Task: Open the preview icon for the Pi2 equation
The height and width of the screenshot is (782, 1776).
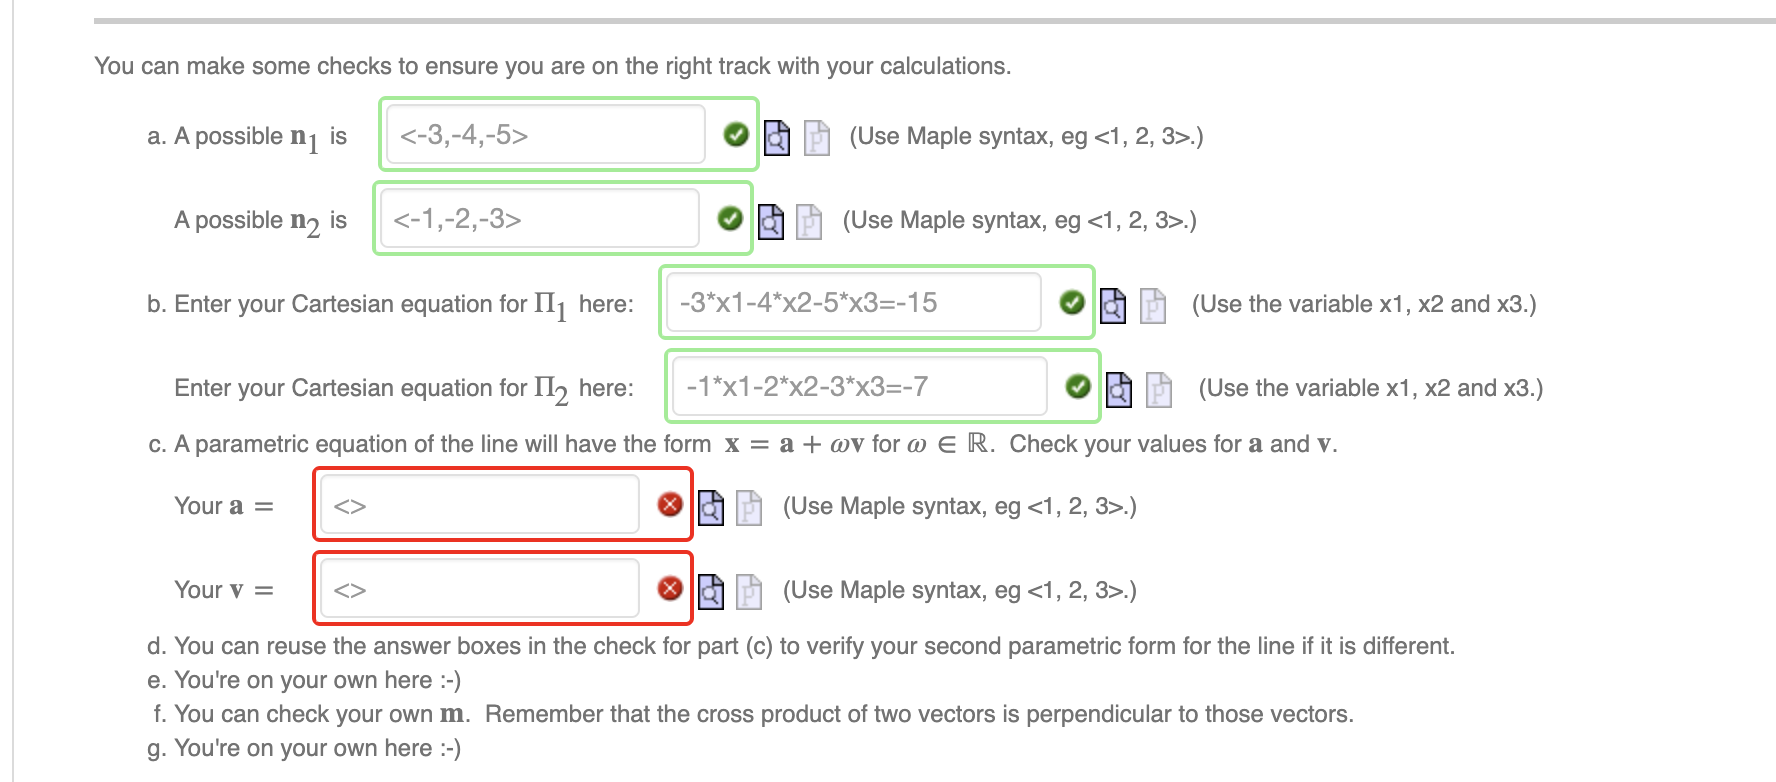Action: [x=1120, y=390]
